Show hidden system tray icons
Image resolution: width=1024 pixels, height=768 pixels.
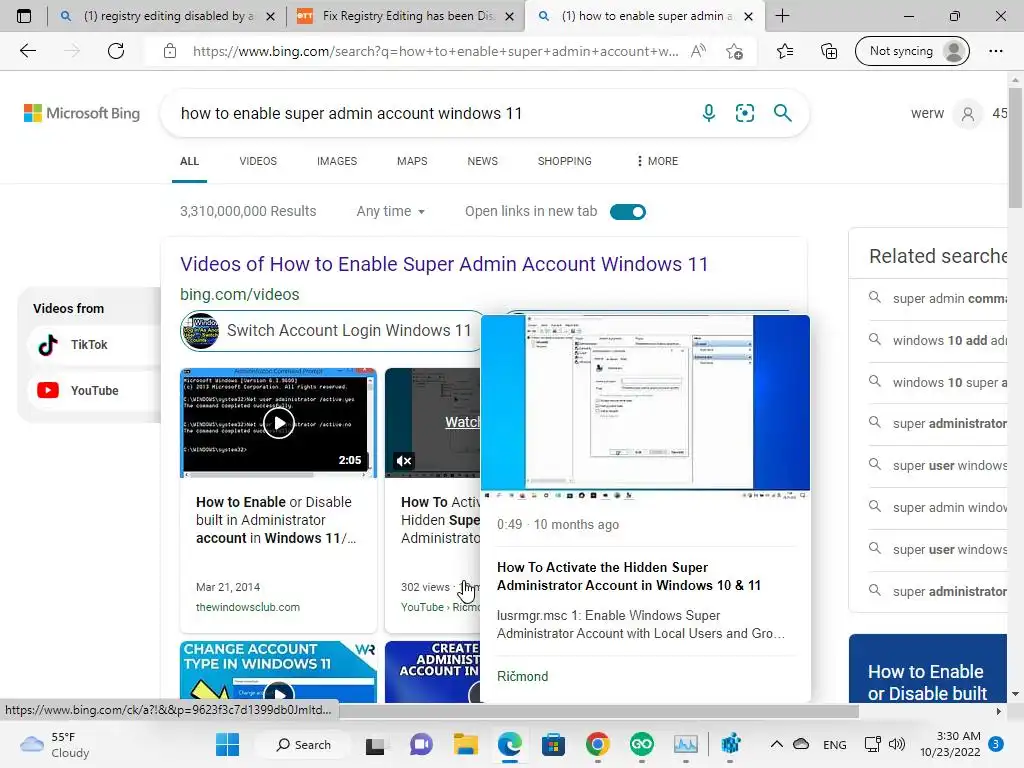coord(776,744)
